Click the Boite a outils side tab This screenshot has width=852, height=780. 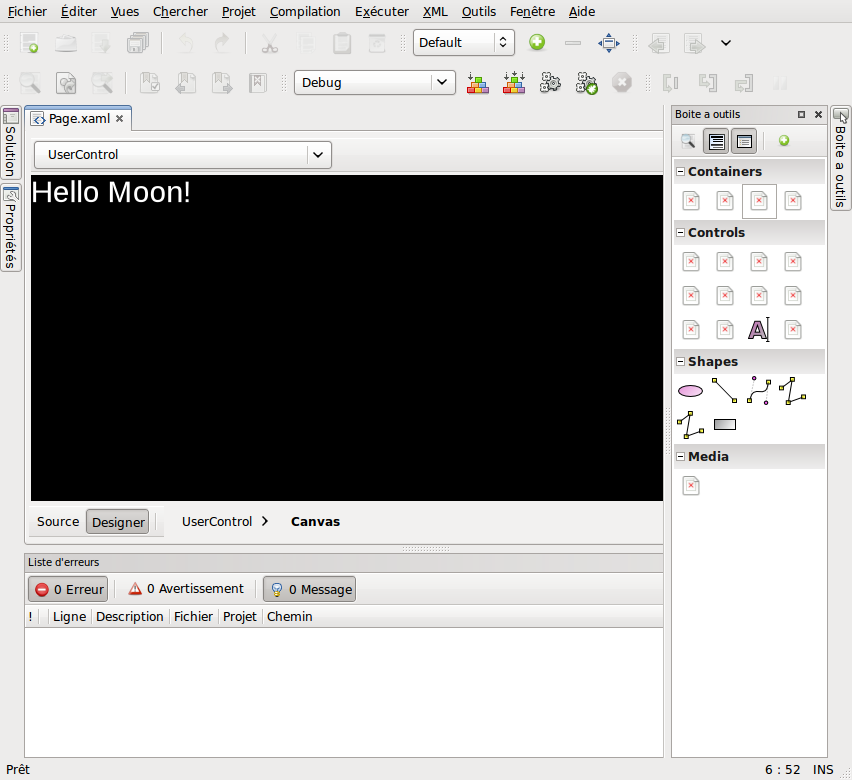coord(840,158)
